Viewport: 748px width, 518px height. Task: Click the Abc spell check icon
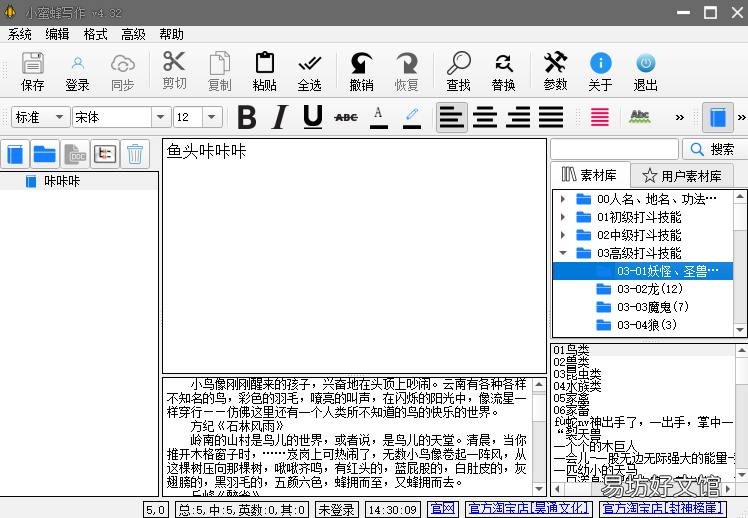640,117
